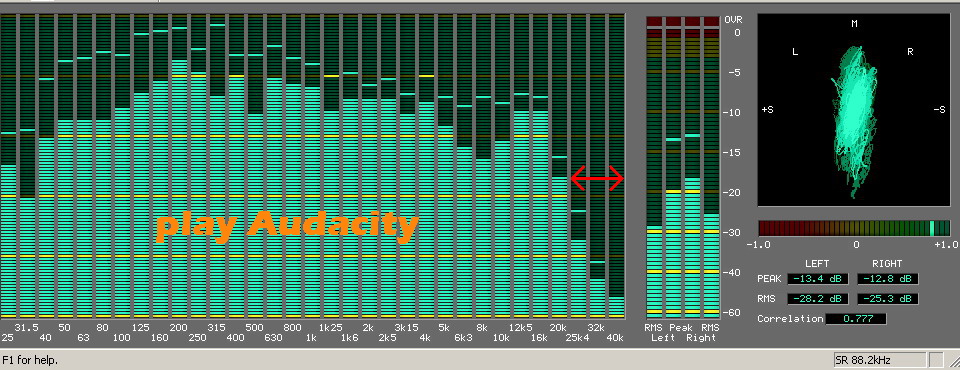Click the red double-headed arrow annotation
This screenshot has width=960, height=370.
[x=597, y=178]
